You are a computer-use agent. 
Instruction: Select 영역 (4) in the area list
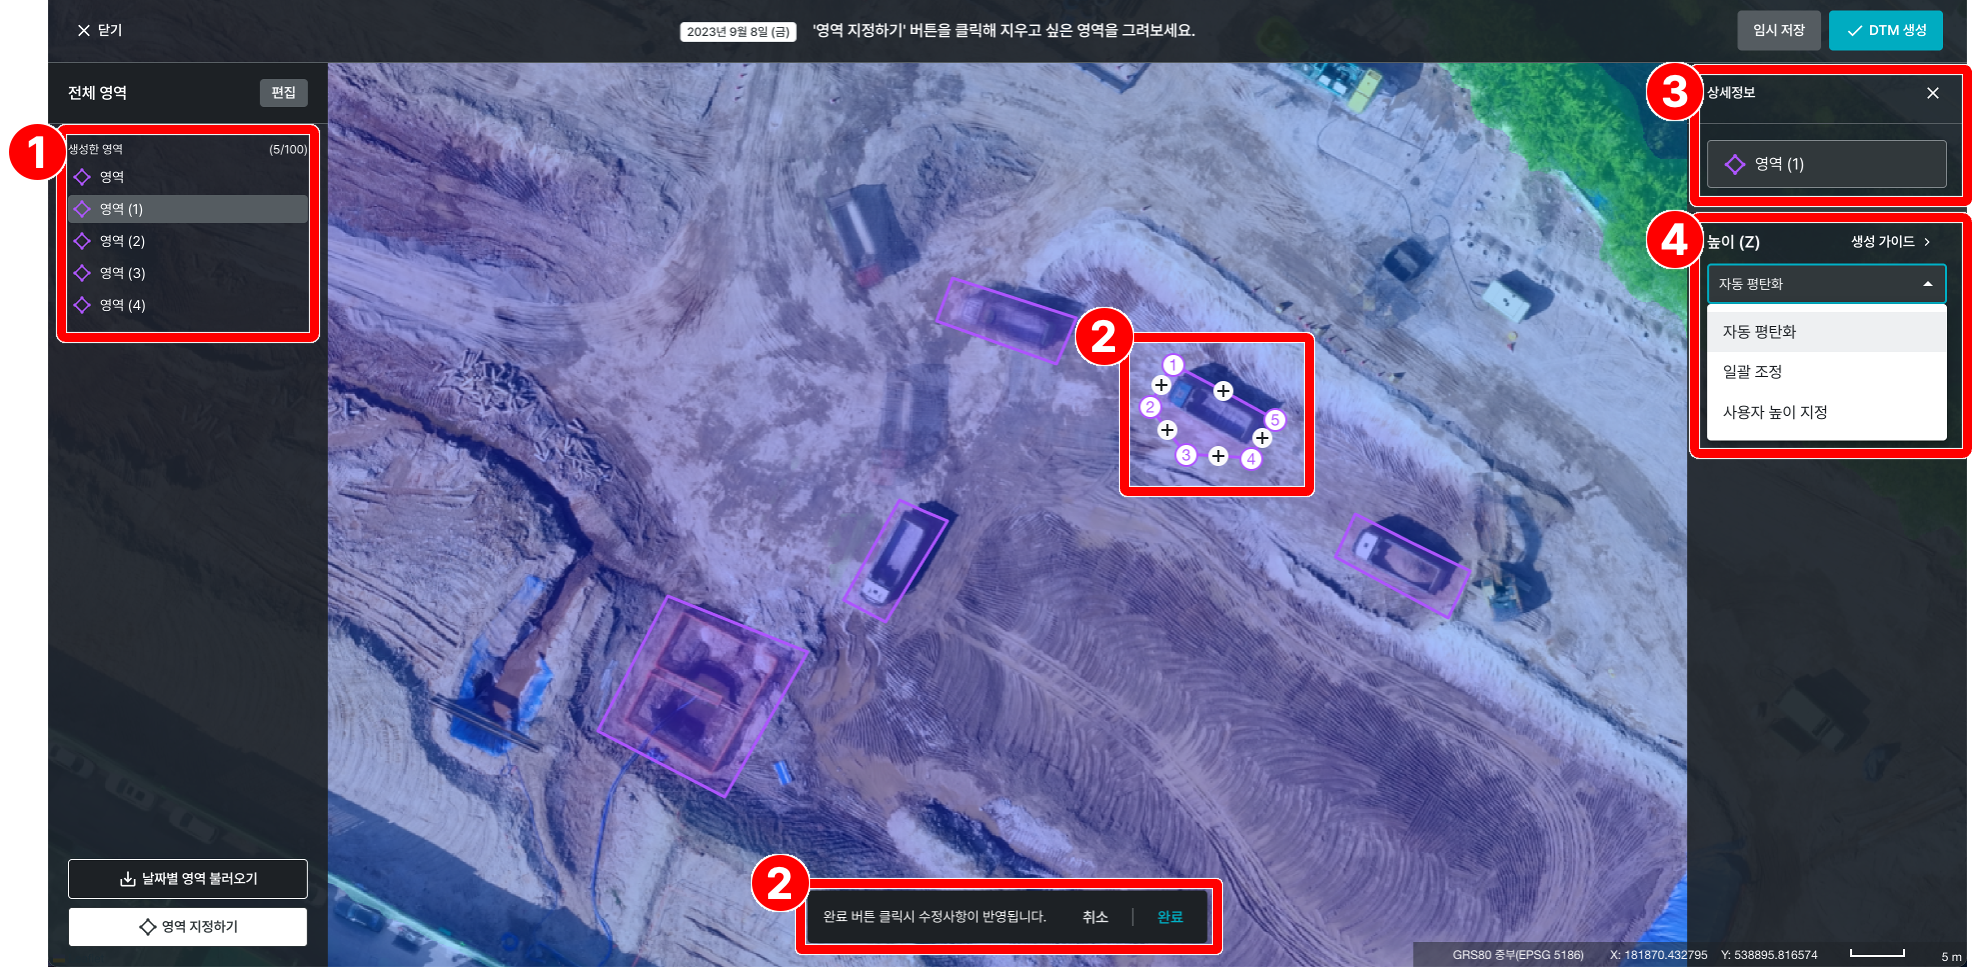(122, 305)
